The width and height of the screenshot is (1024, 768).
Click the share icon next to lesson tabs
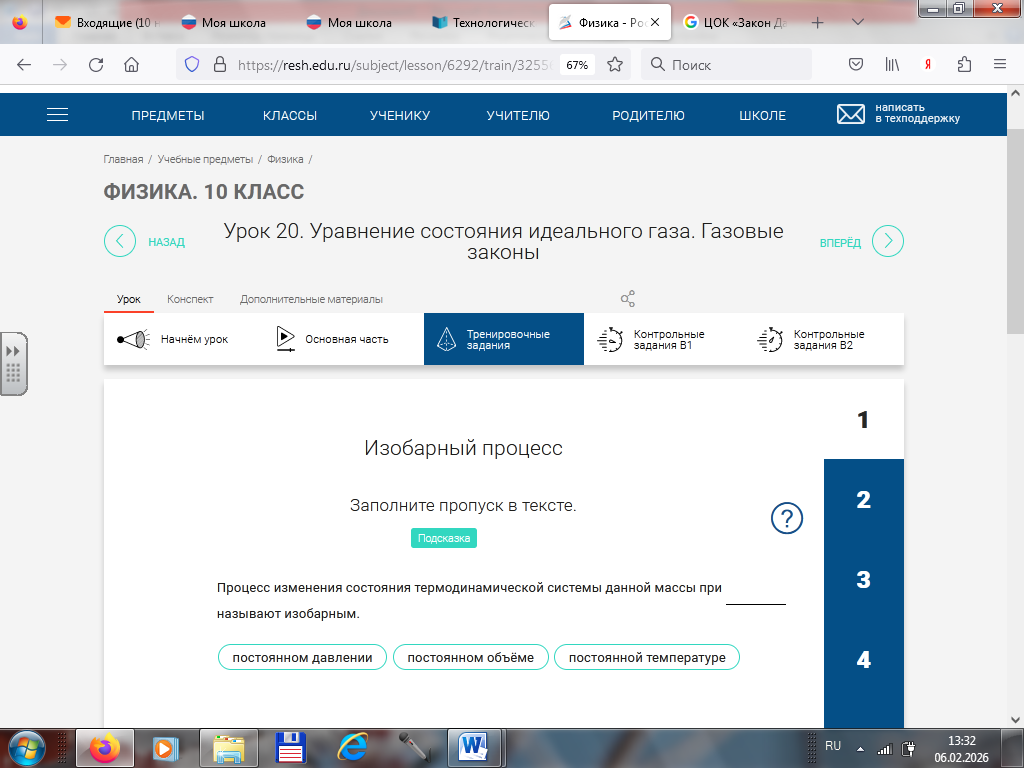[x=628, y=299]
